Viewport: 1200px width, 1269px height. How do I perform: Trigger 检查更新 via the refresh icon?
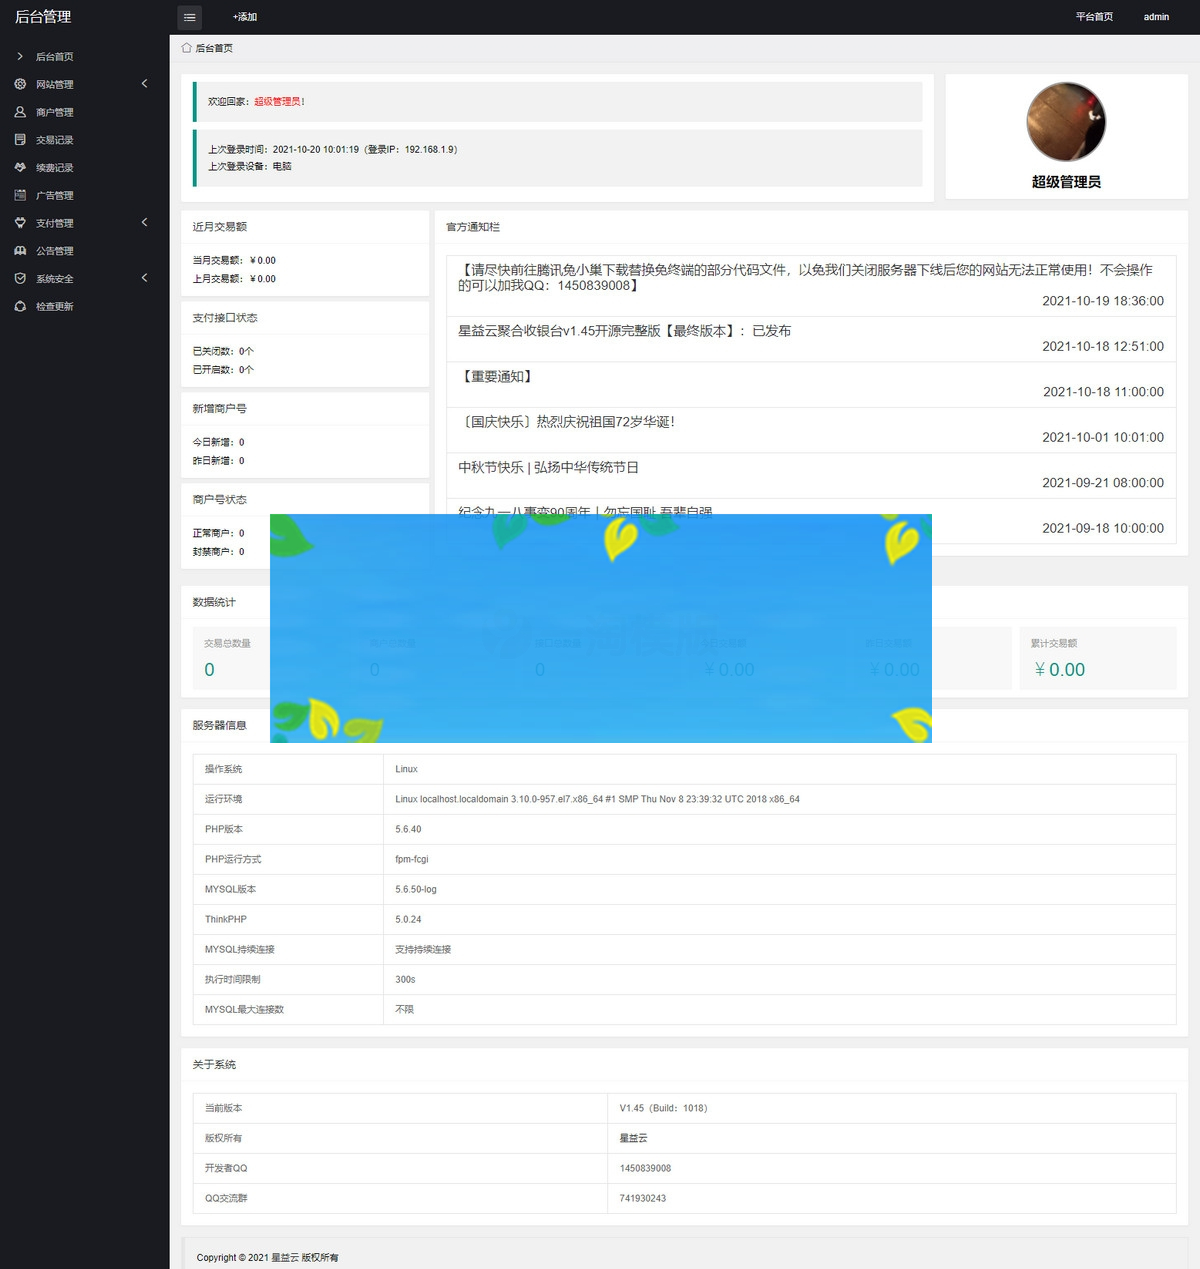pyautogui.click(x=19, y=306)
